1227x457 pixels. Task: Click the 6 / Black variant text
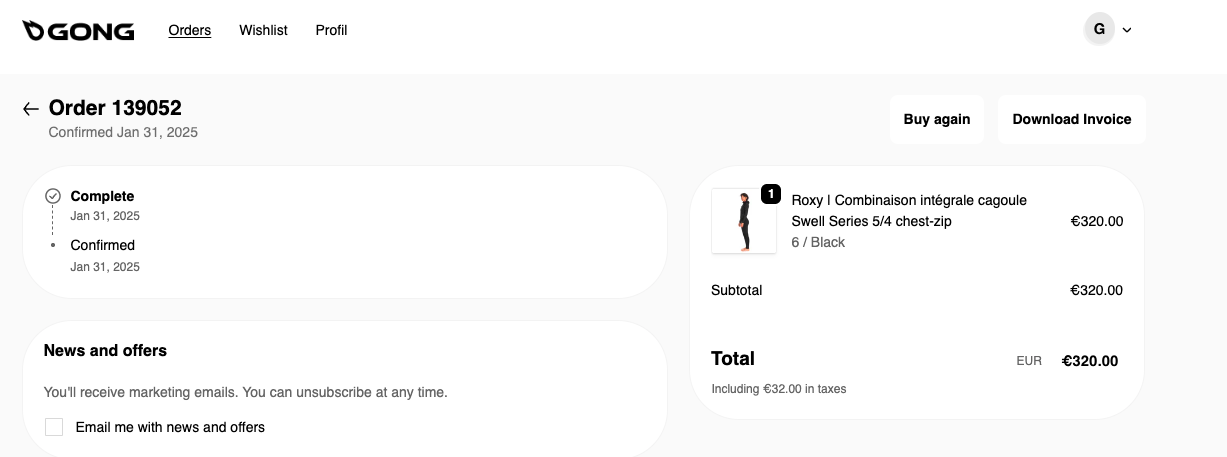(817, 242)
